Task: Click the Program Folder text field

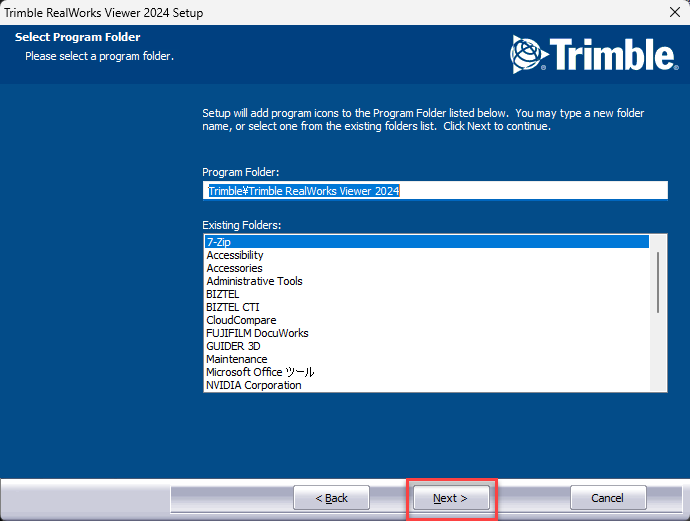Action: (434, 190)
